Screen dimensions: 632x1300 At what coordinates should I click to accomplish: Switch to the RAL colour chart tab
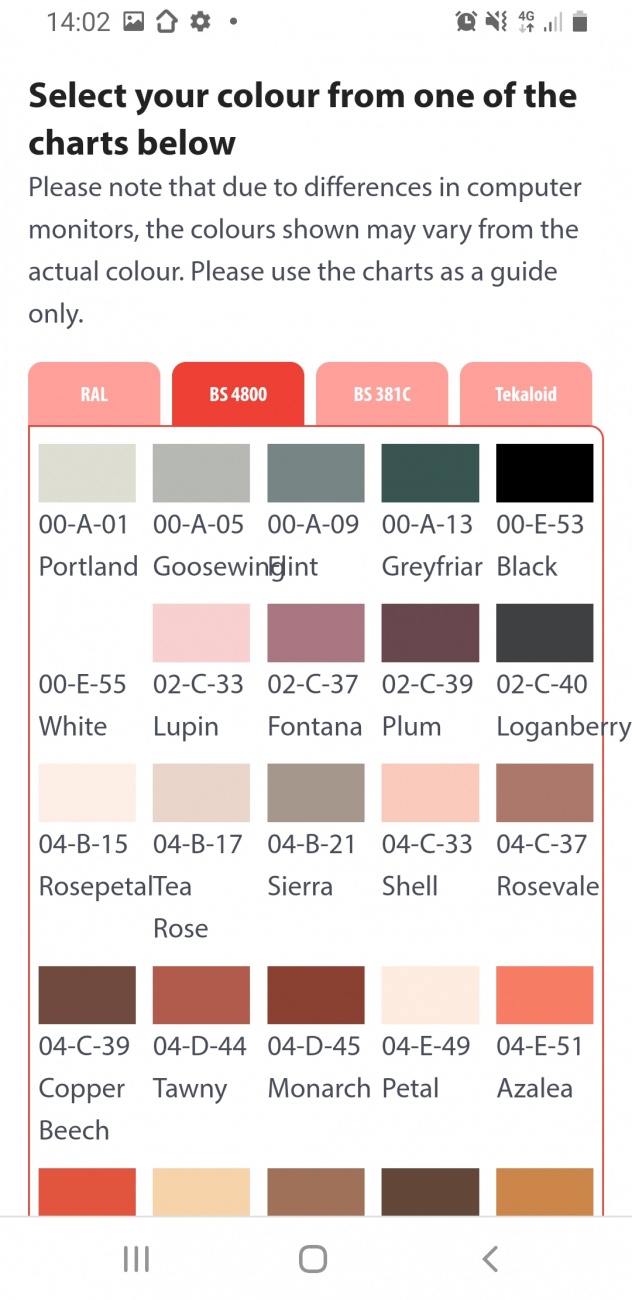(94, 394)
